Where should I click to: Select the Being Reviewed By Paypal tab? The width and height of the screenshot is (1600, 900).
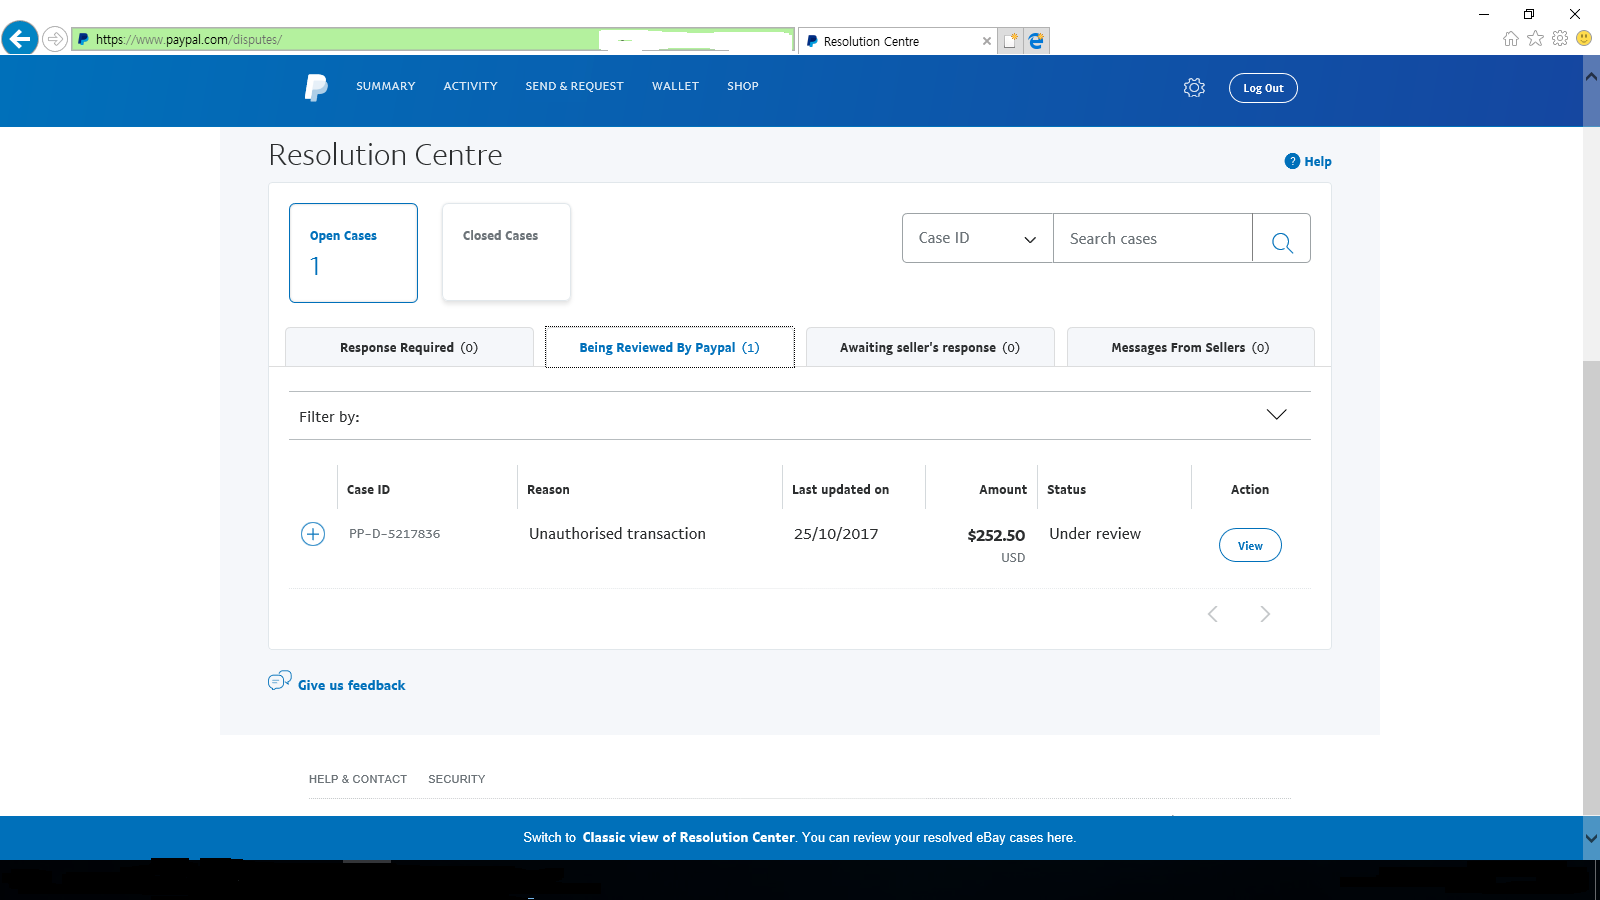(x=670, y=347)
